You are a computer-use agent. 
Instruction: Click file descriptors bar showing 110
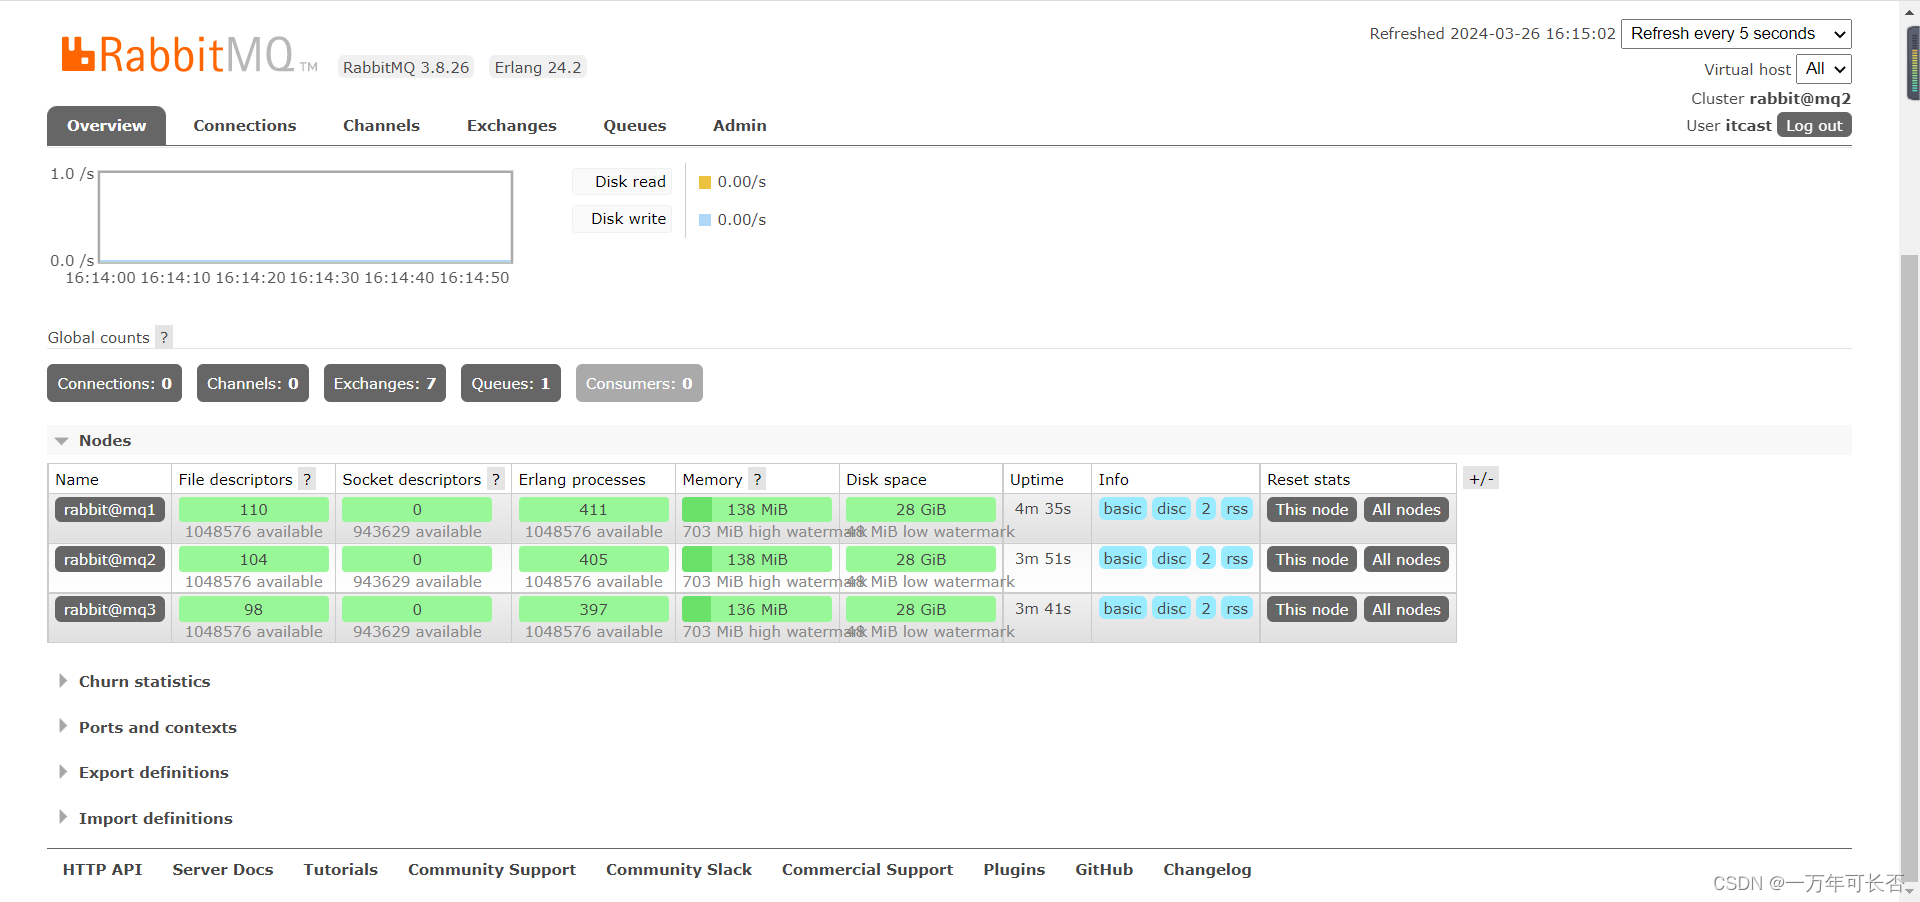253,509
